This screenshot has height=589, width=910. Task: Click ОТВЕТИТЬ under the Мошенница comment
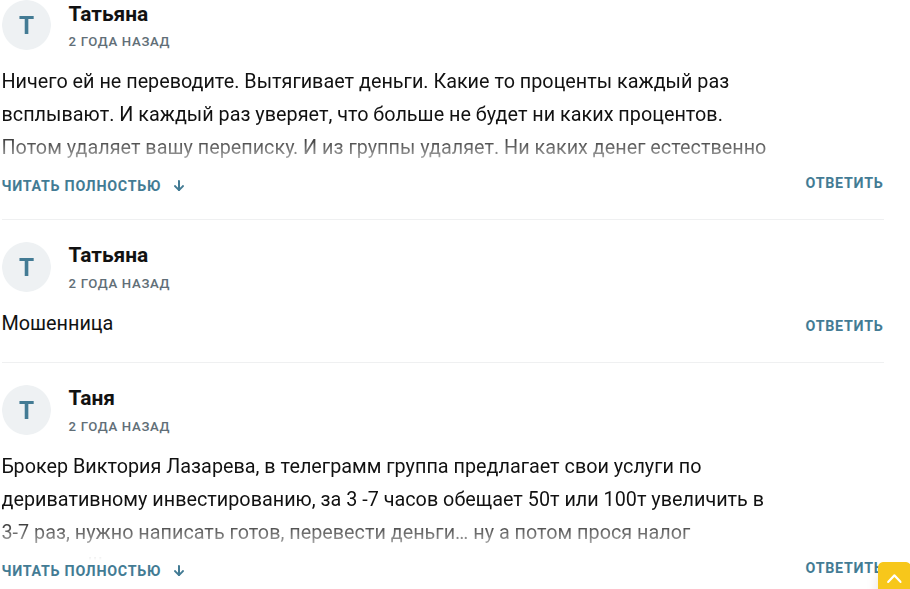click(x=843, y=326)
